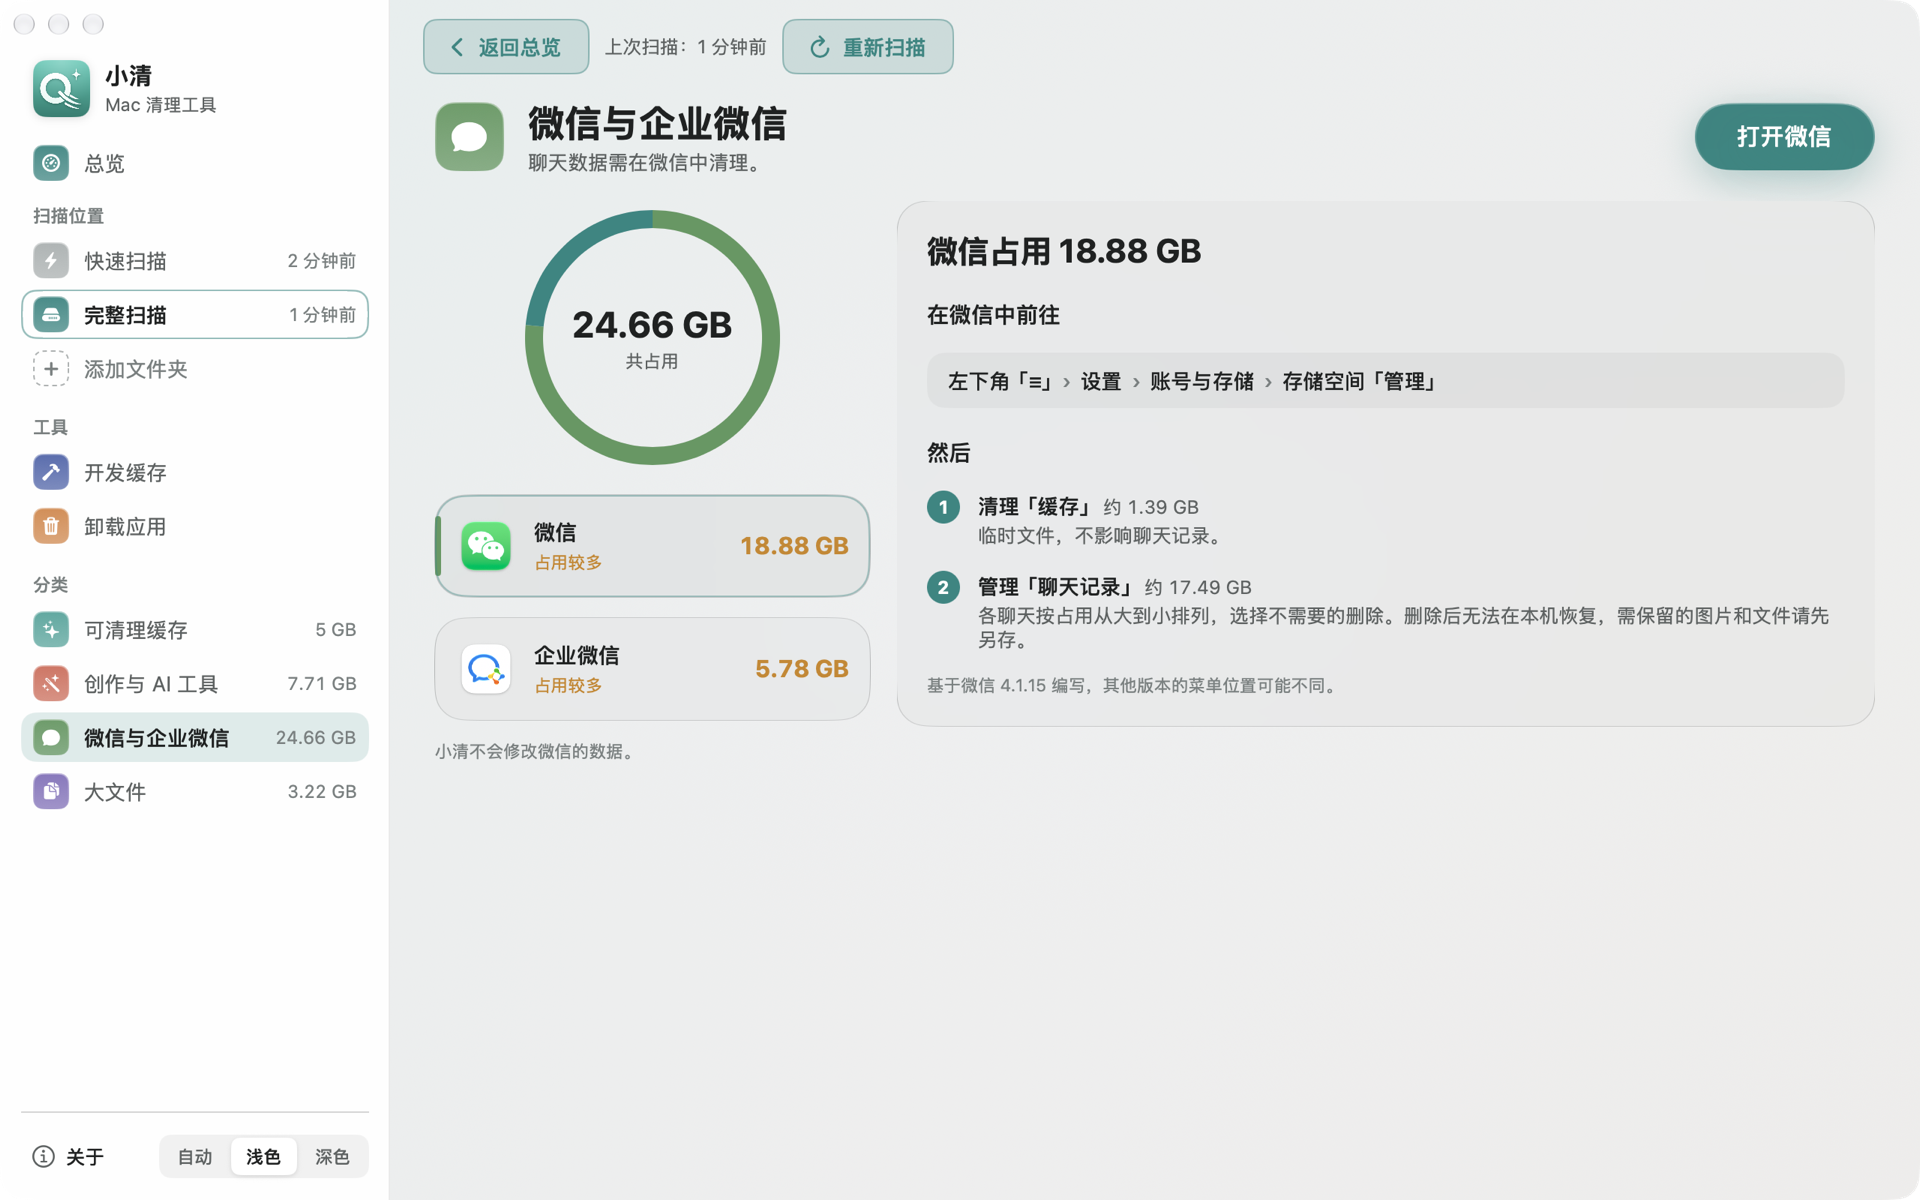
Task: Select 完整扫描 sidebar item
Action: point(195,315)
